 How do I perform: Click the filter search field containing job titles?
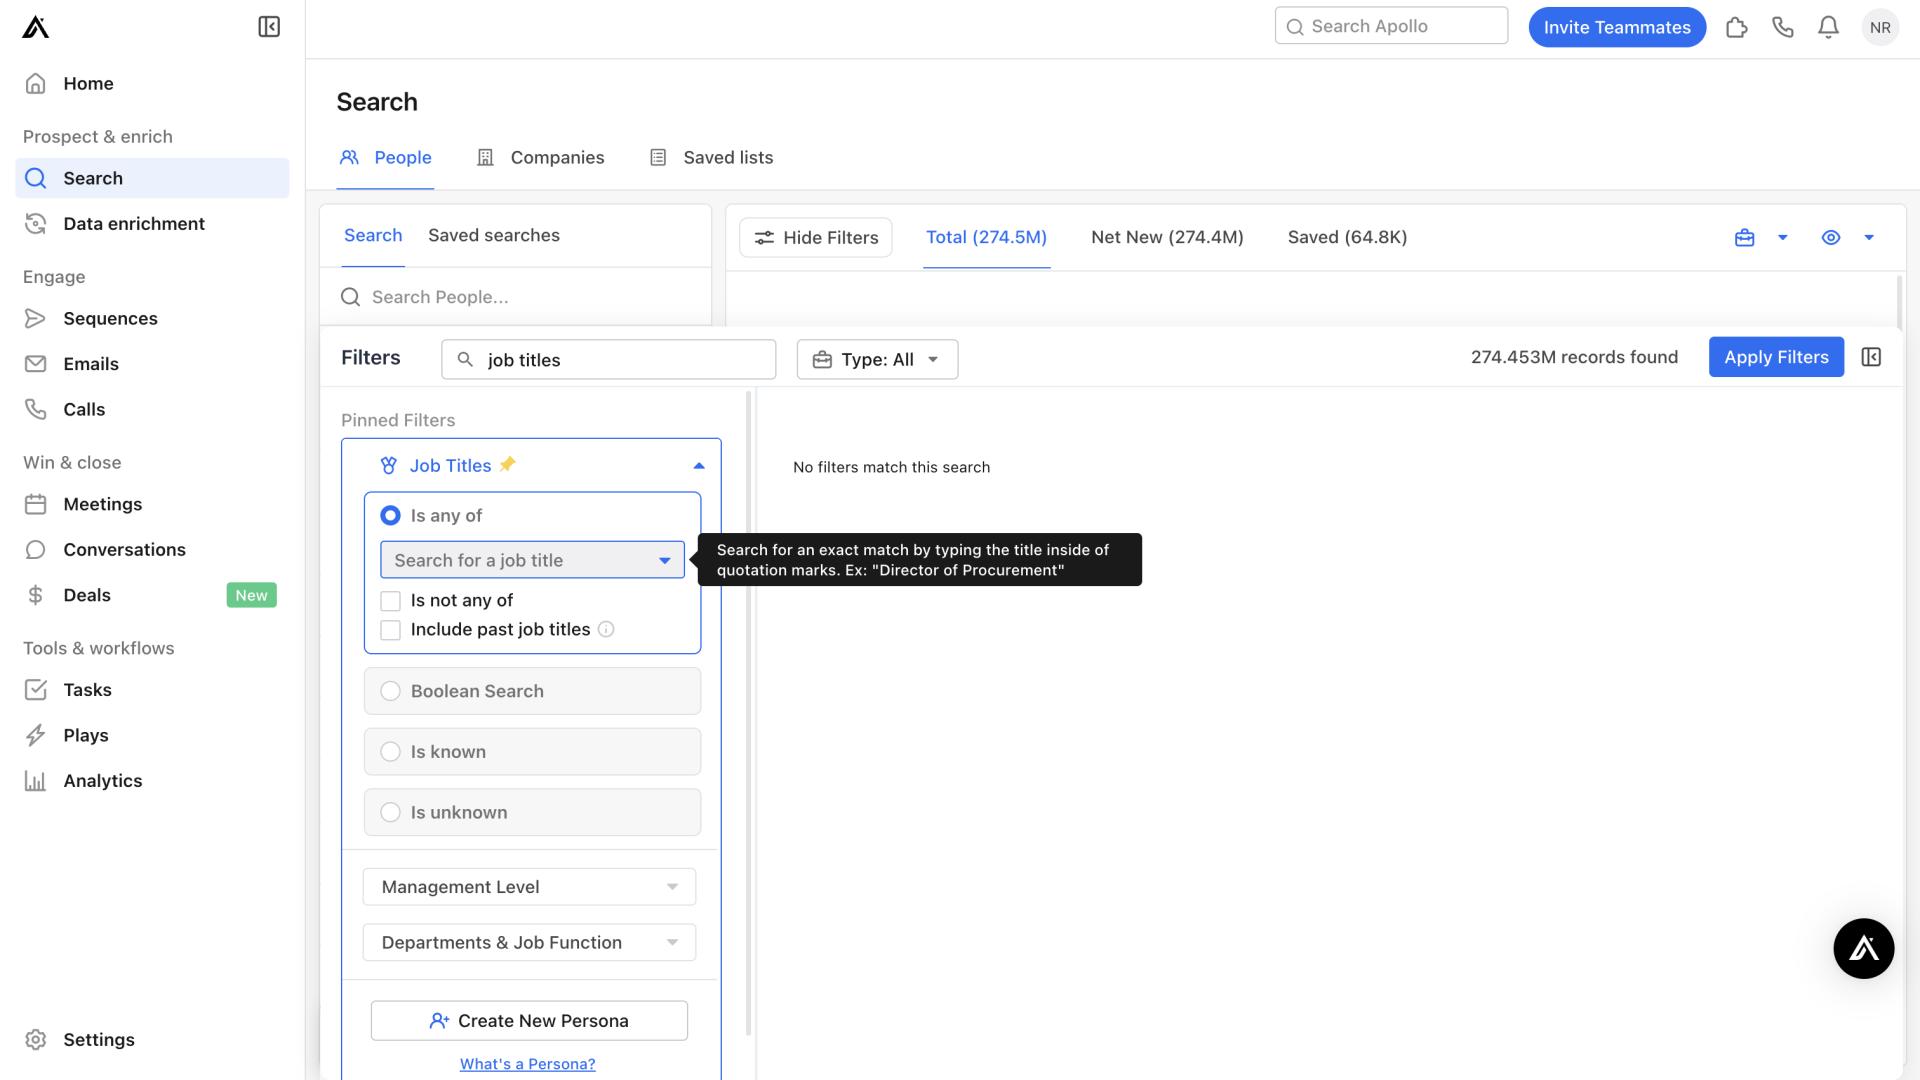[x=608, y=360]
